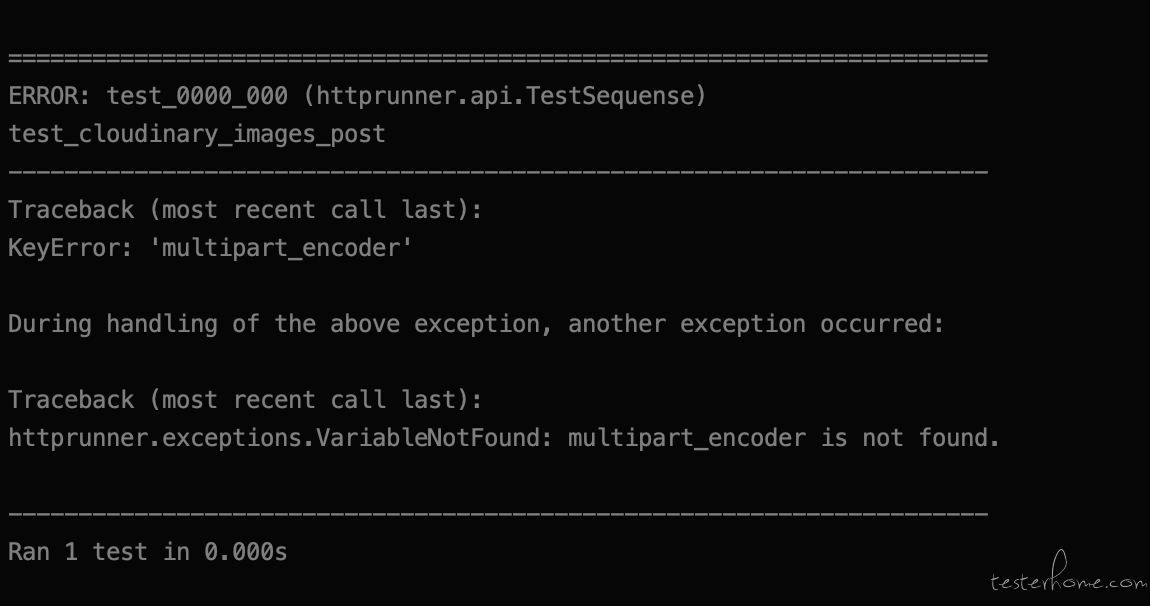The height and width of the screenshot is (606, 1150).
Task: Click the dashed separator below test name
Action: pos(498,172)
